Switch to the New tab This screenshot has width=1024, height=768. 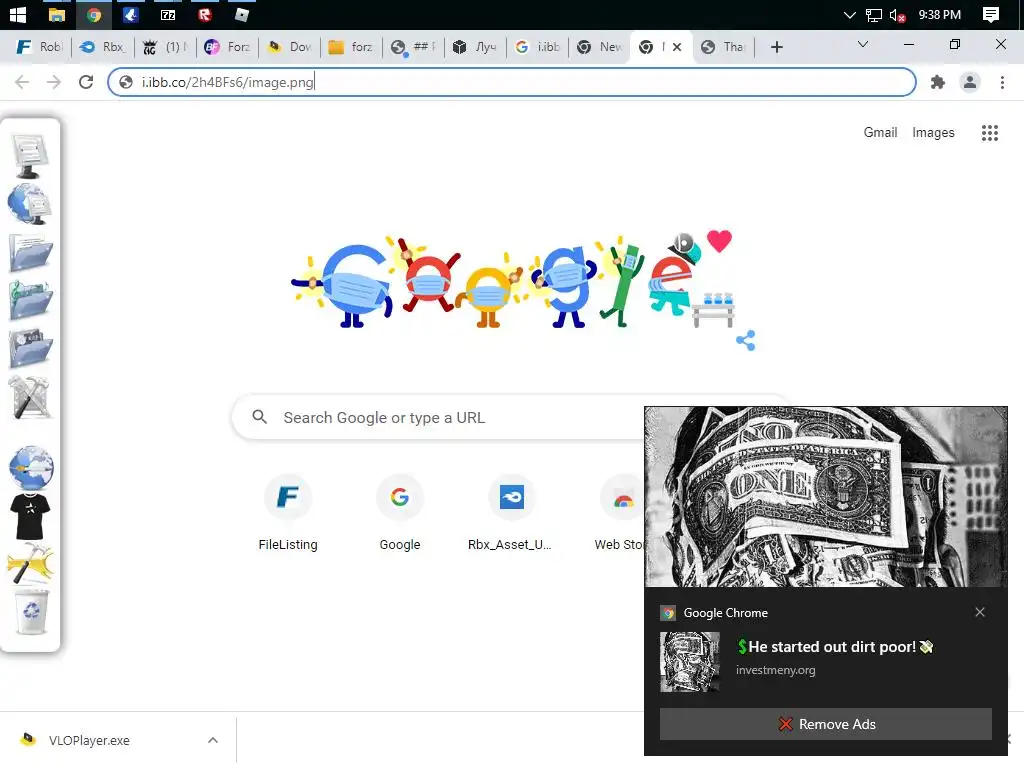pos(600,47)
